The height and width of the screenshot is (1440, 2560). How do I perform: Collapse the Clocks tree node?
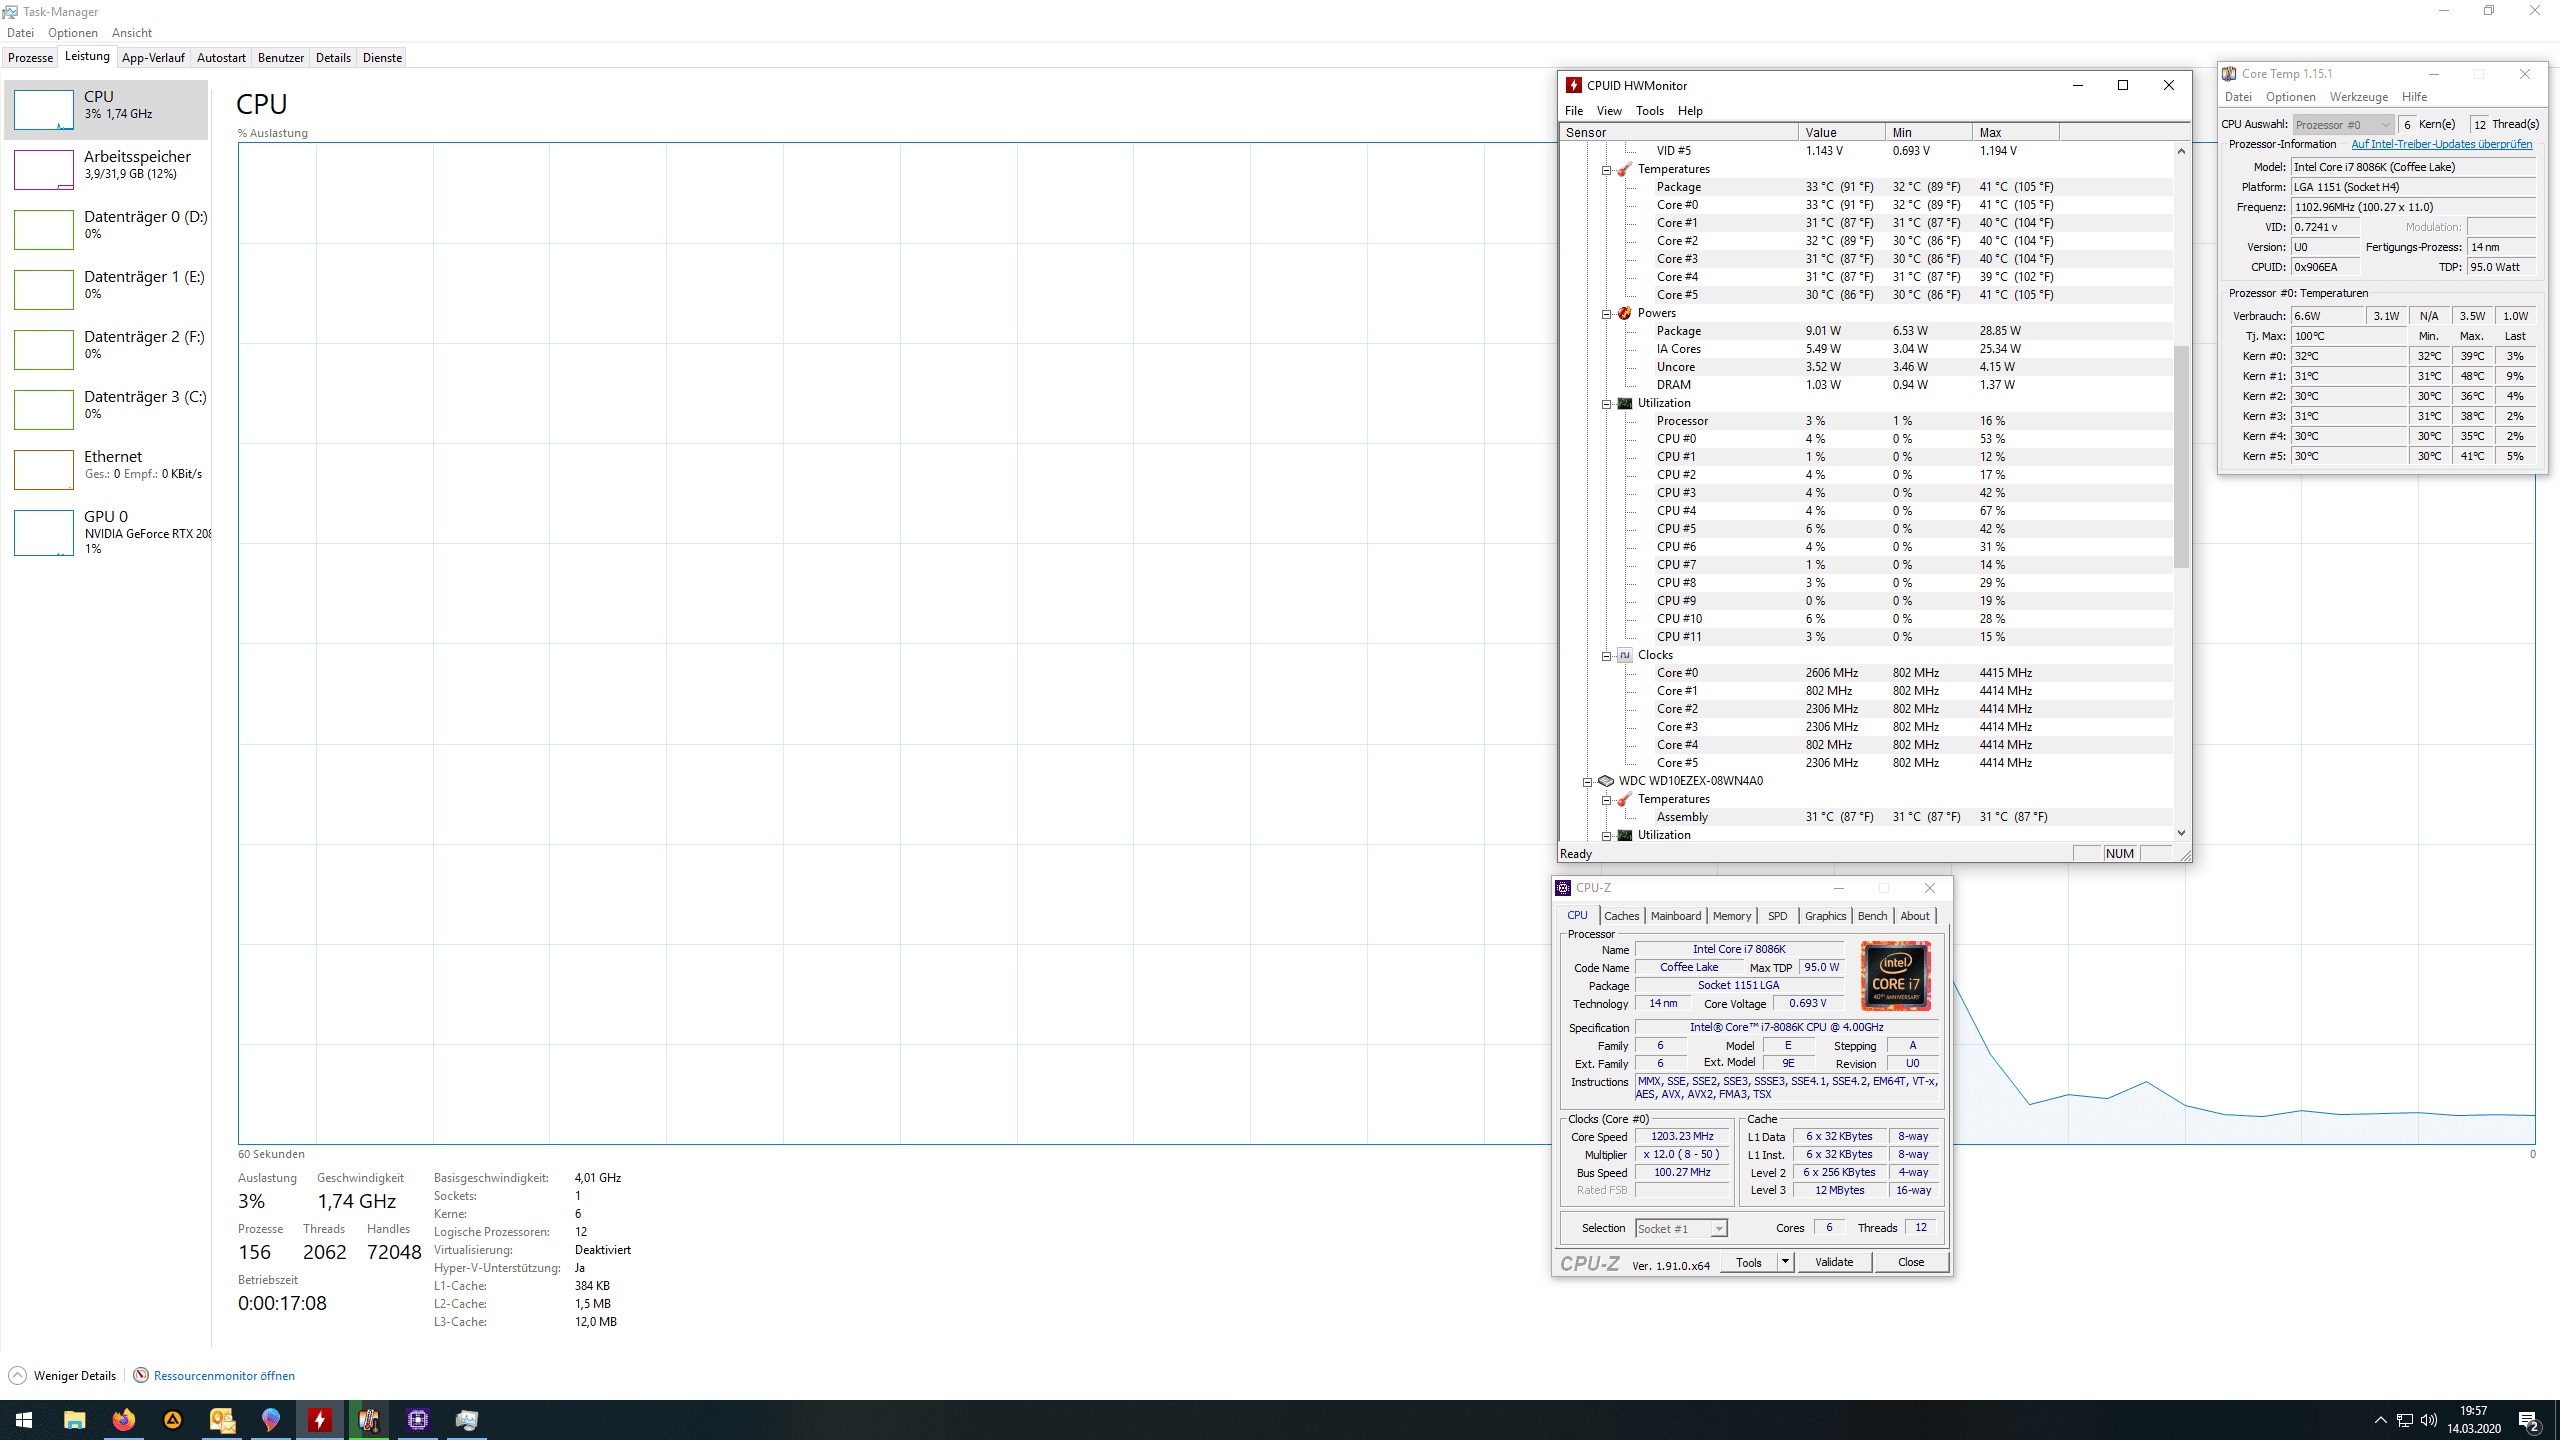(1607, 656)
